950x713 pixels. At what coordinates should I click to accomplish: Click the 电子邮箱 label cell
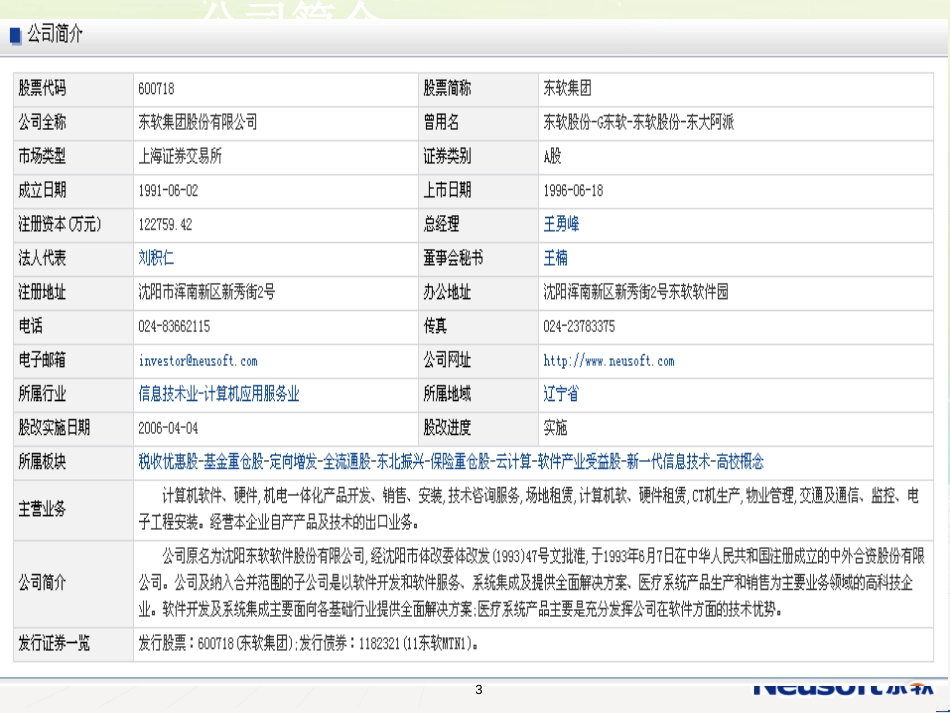coord(73,360)
